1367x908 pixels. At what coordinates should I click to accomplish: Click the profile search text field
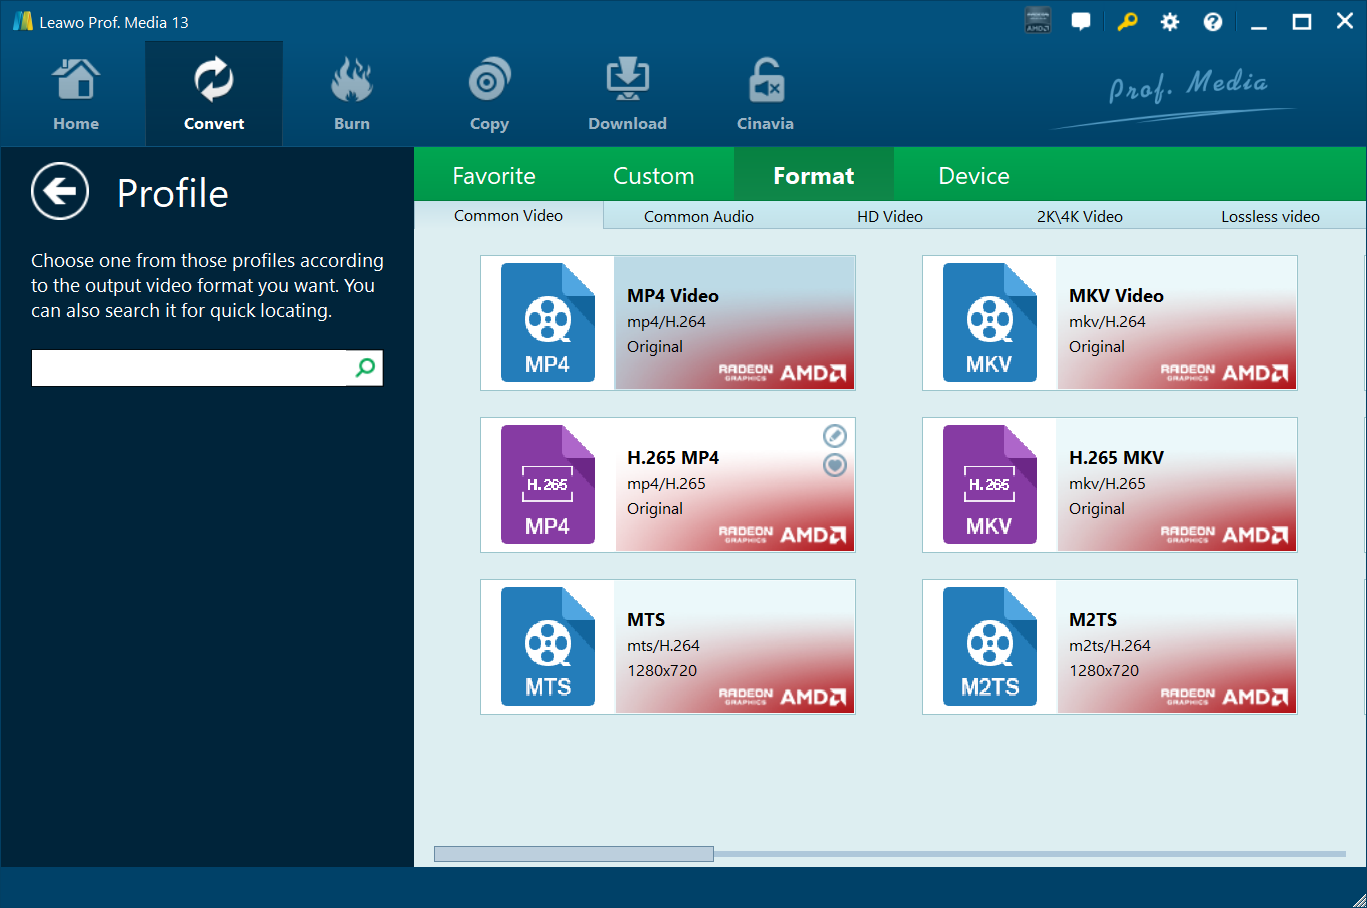[x=189, y=368]
